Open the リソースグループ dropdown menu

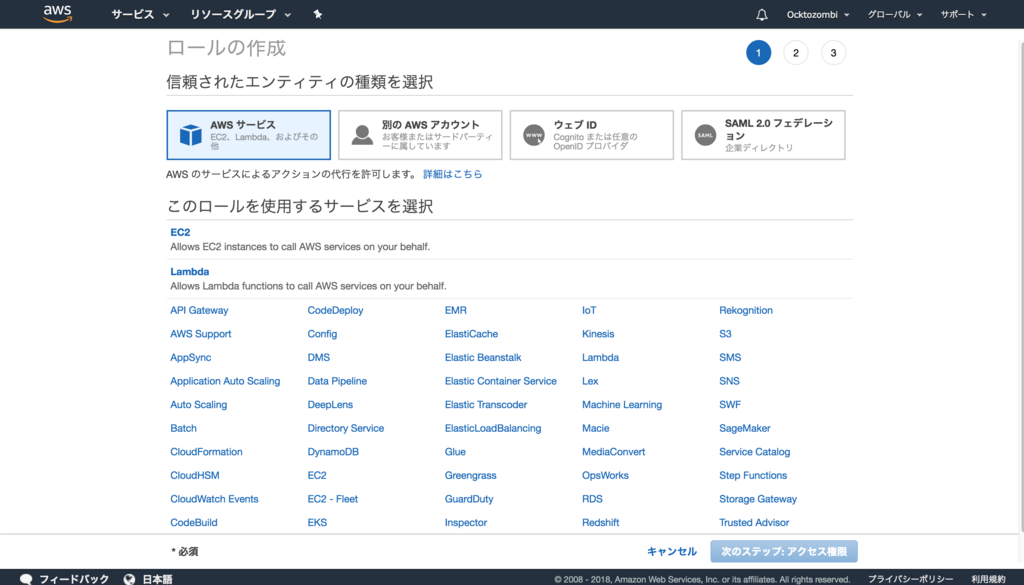[240, 14]
